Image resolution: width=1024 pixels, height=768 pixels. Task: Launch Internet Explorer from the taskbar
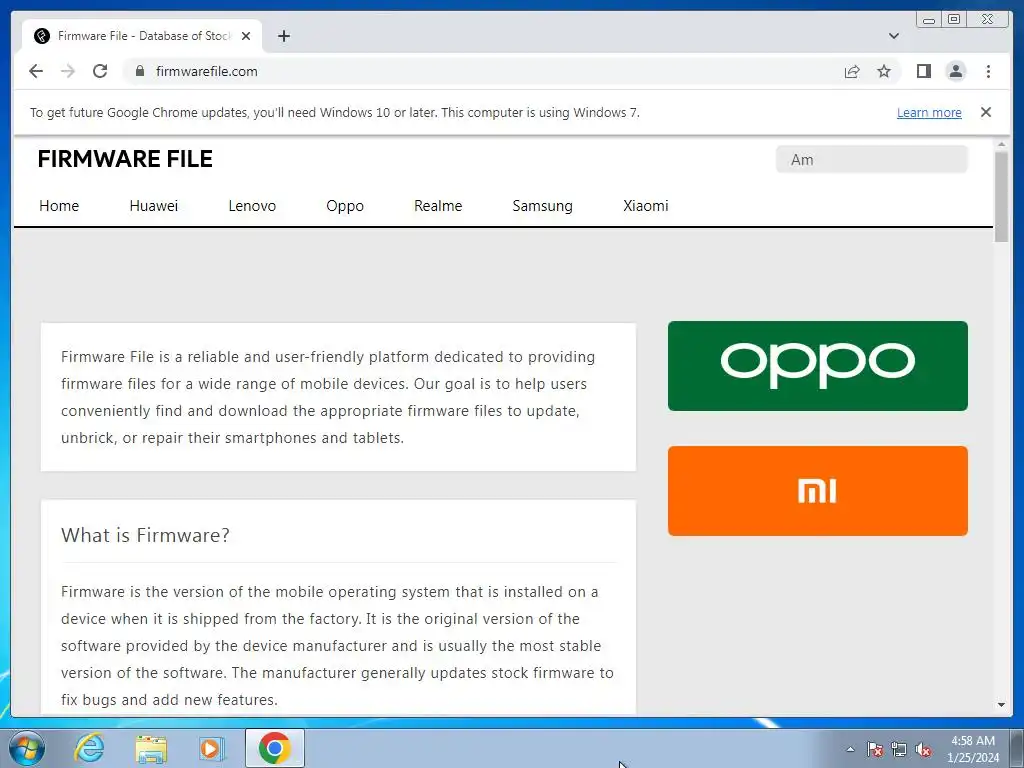pyautogui.click(x=89, y=748)
